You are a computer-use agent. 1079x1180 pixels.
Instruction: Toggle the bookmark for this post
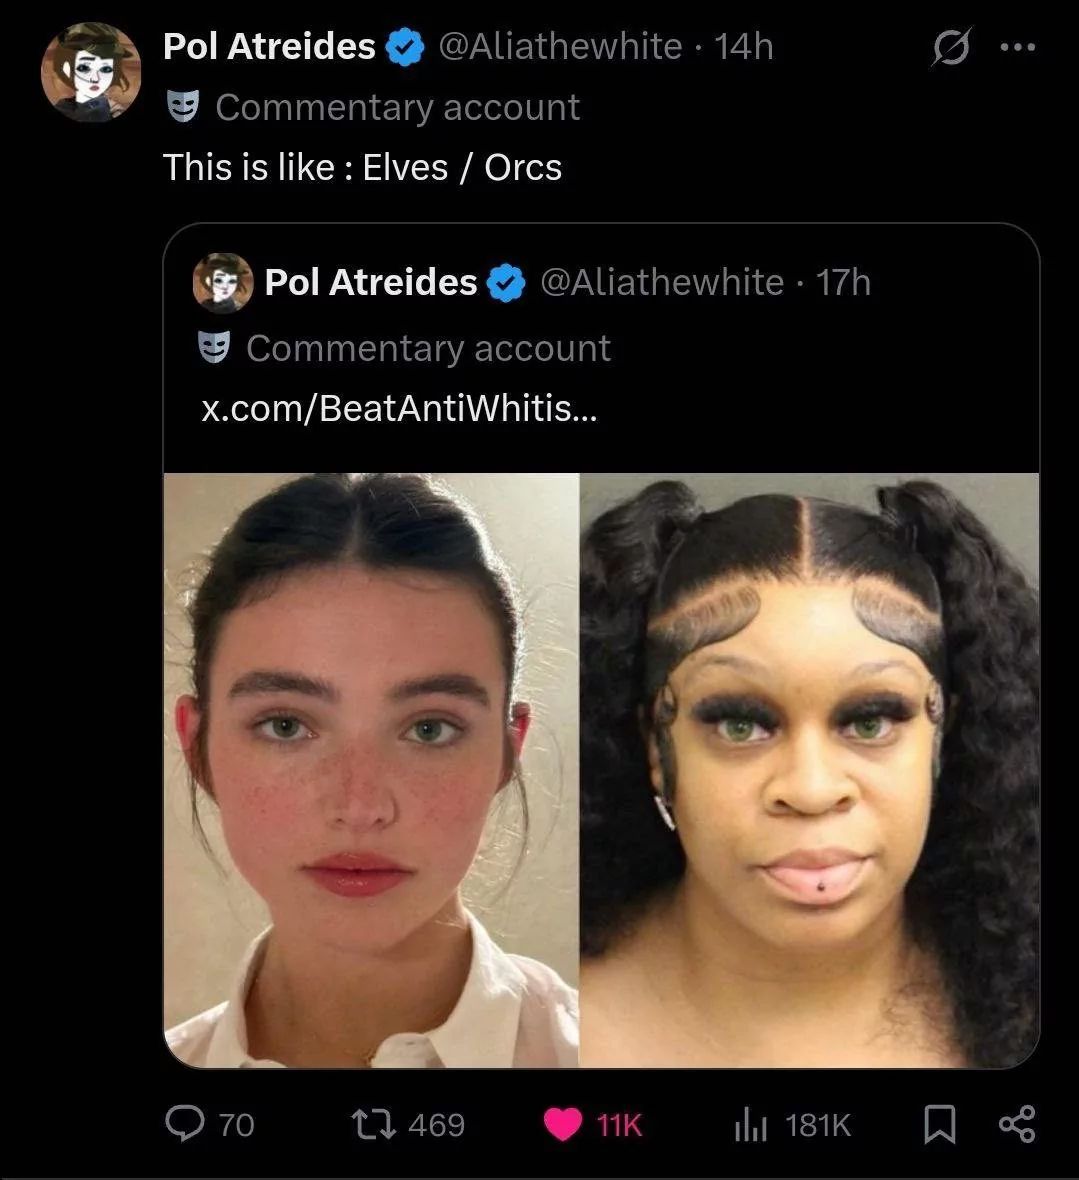tap(937, 1124)
